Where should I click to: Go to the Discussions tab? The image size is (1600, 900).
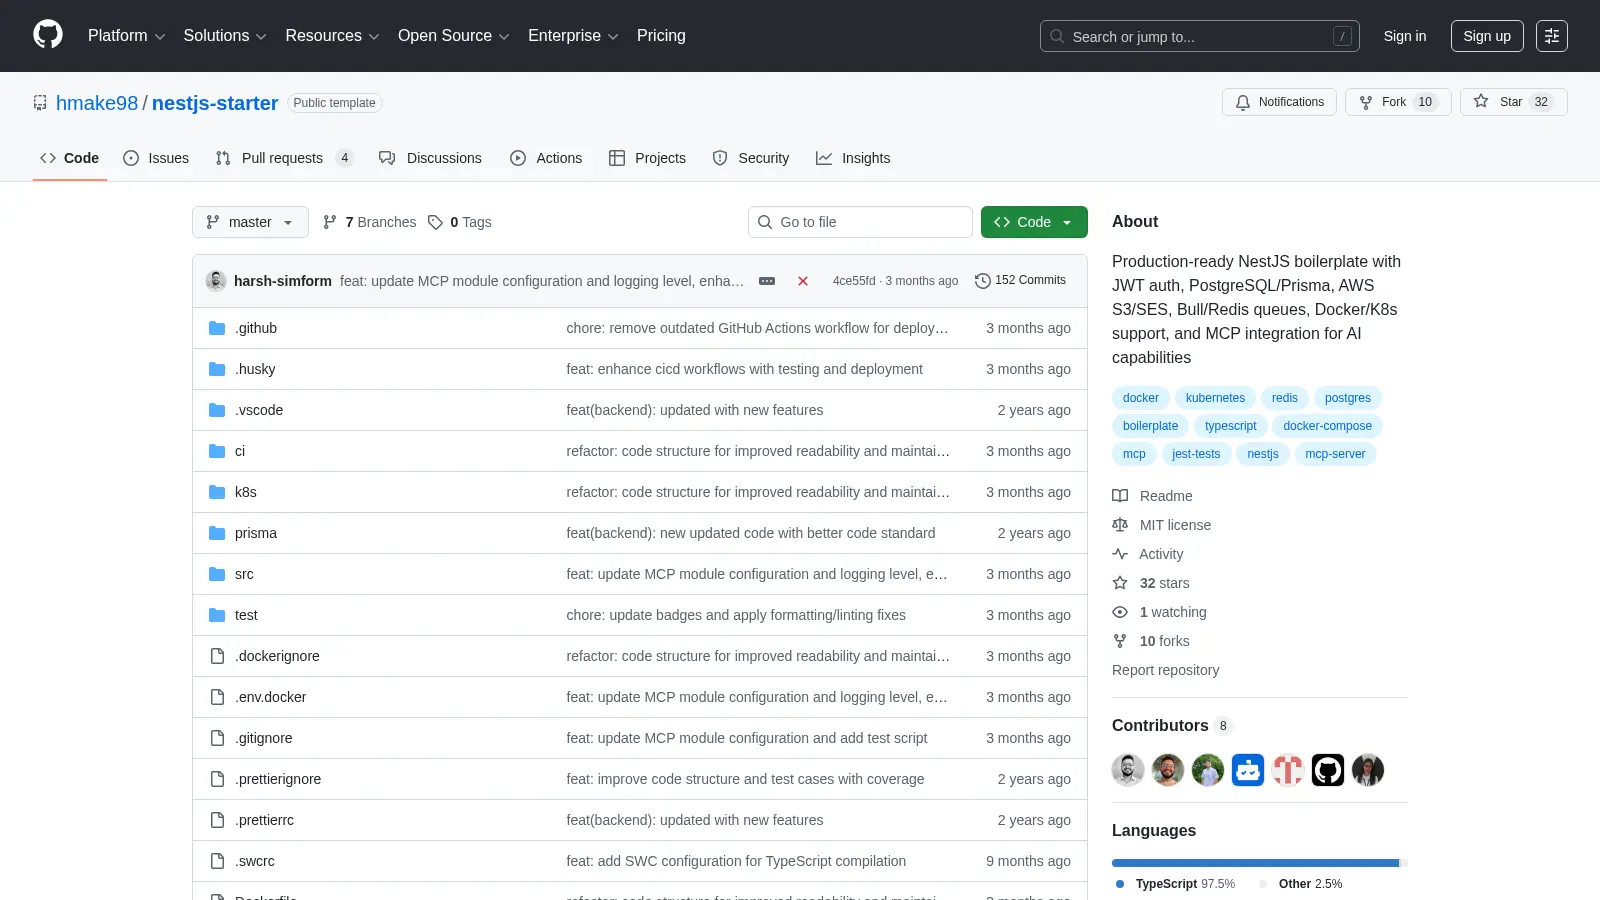[x=430, y=158]
